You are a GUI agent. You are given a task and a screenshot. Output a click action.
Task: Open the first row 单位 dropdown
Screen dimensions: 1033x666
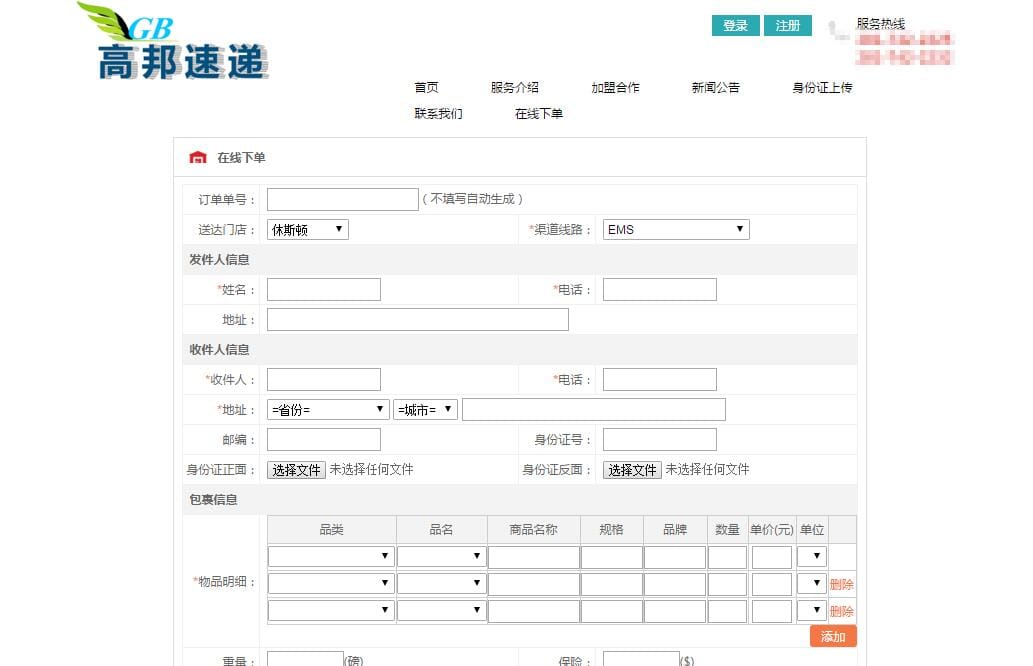812,557
